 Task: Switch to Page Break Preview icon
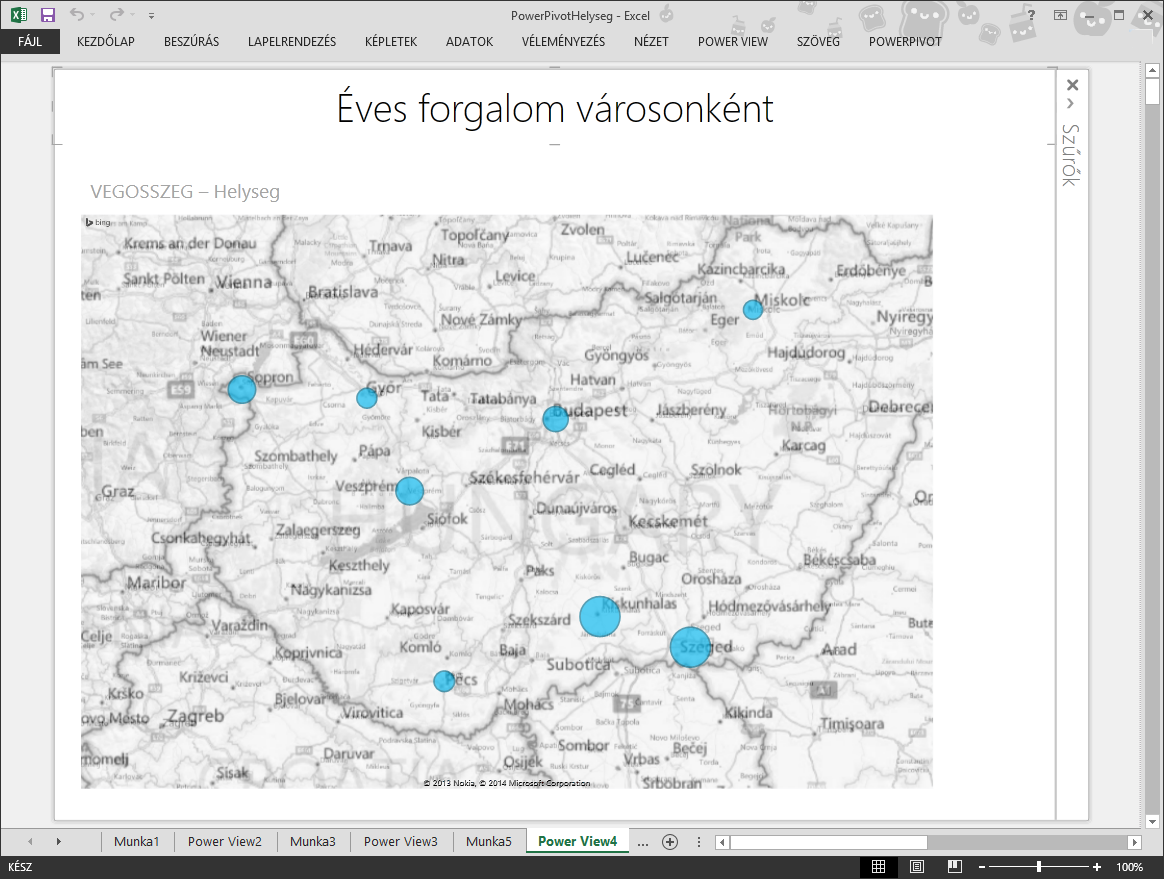[x=955, y=866]
